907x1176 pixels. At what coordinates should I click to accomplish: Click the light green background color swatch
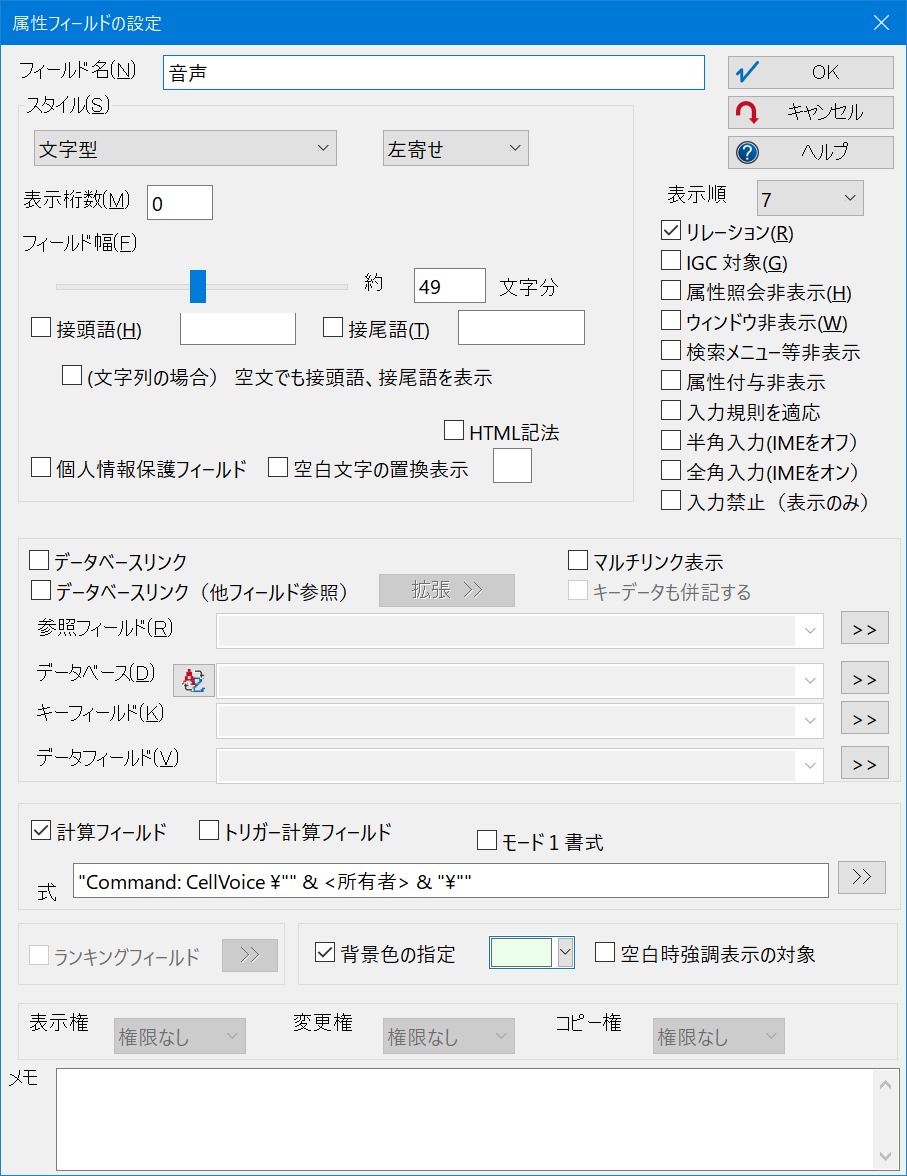coord(521,953)
